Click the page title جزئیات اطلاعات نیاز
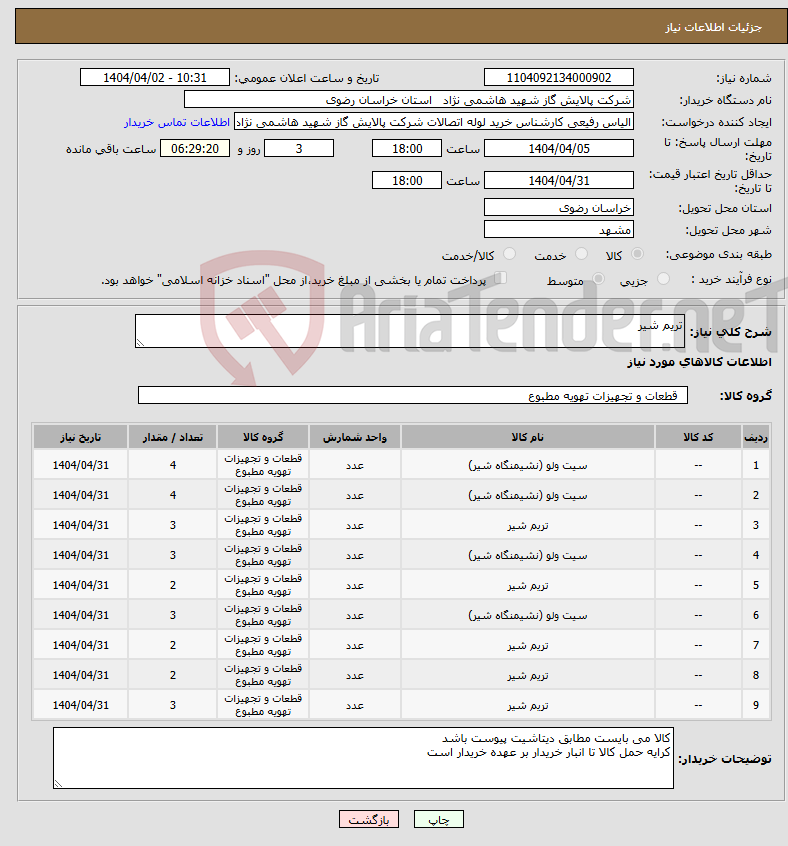Screen dimensions: 788x846 [x=713, y=27]
